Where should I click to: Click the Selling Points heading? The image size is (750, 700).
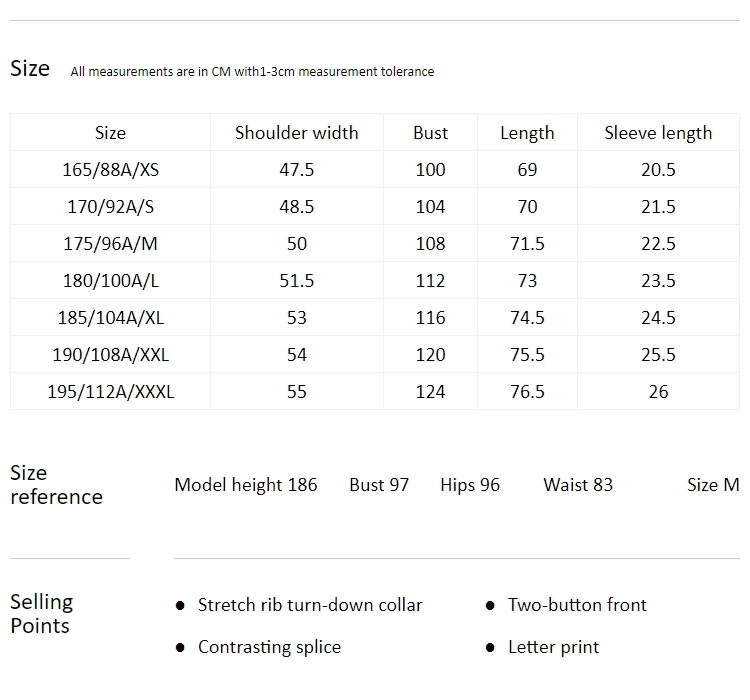42,613
